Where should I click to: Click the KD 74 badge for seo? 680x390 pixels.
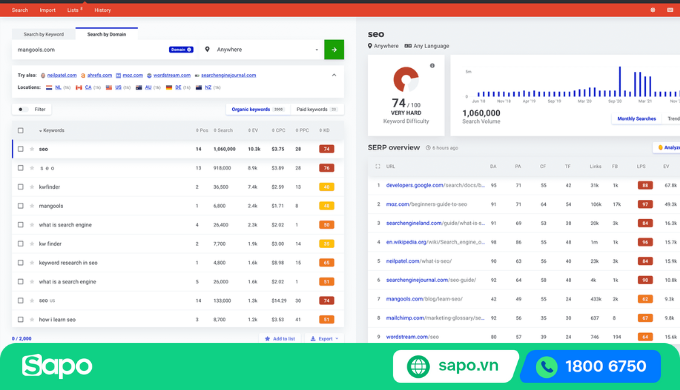tap(327, 149)
